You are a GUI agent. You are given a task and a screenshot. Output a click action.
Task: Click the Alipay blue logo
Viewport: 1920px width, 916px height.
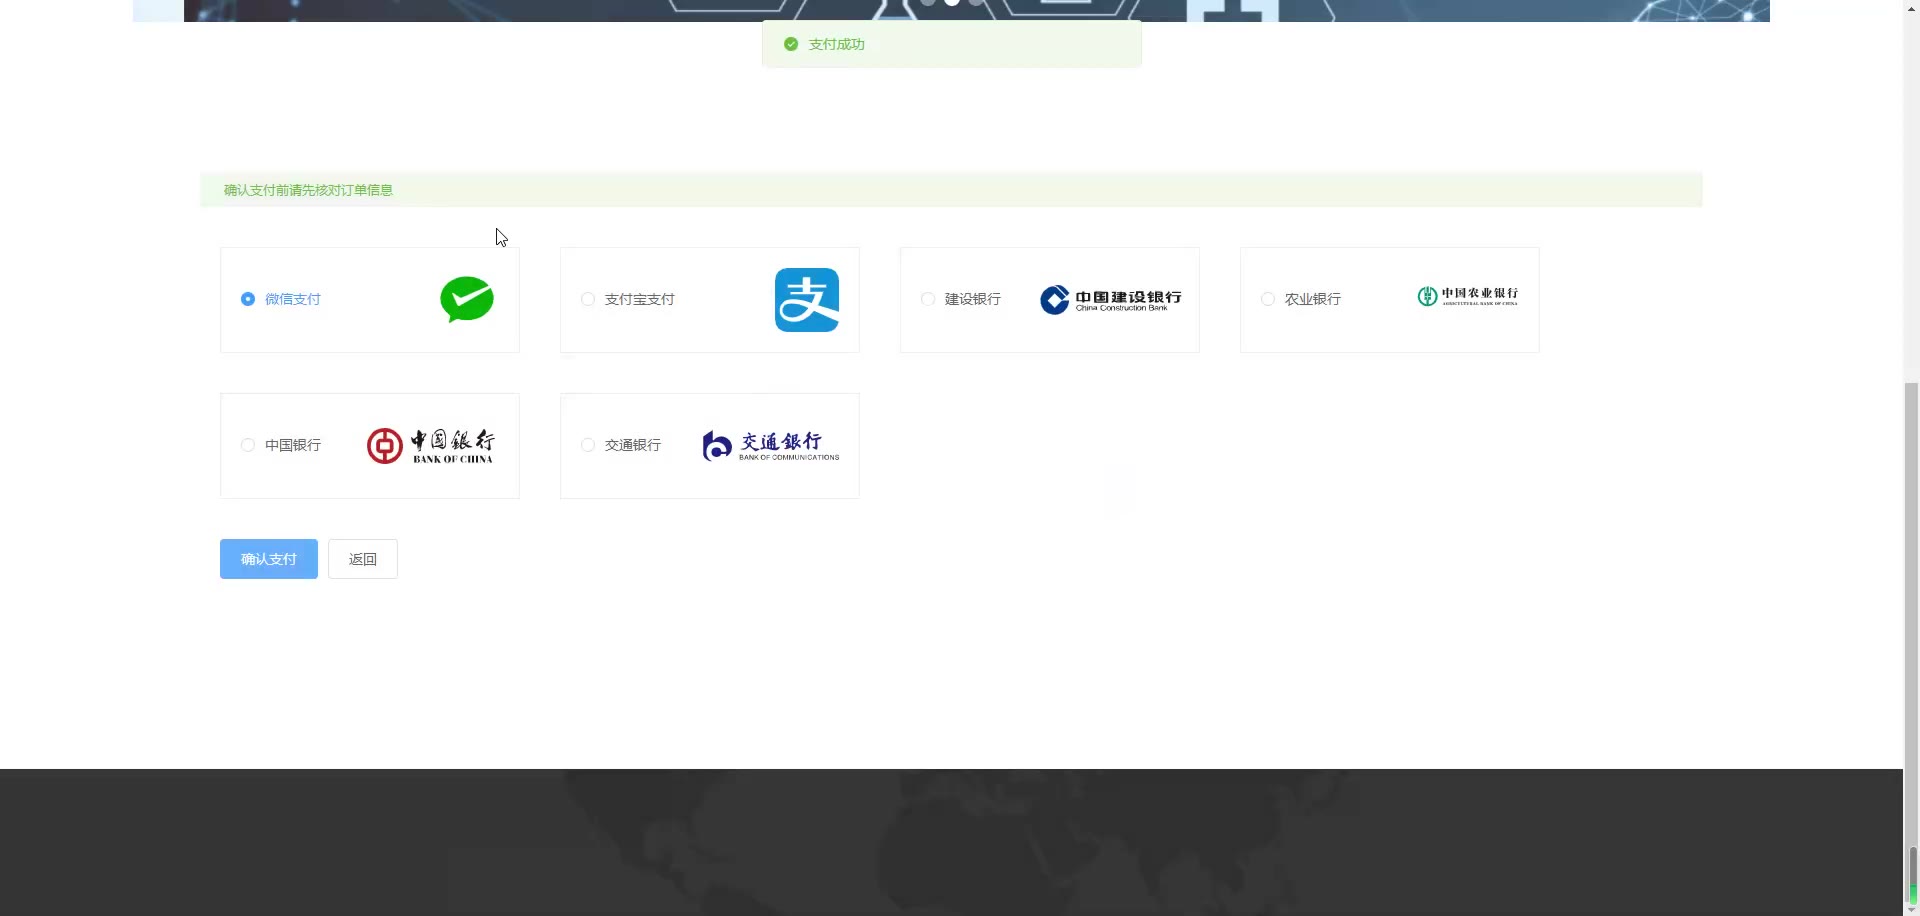coord(807,300)
